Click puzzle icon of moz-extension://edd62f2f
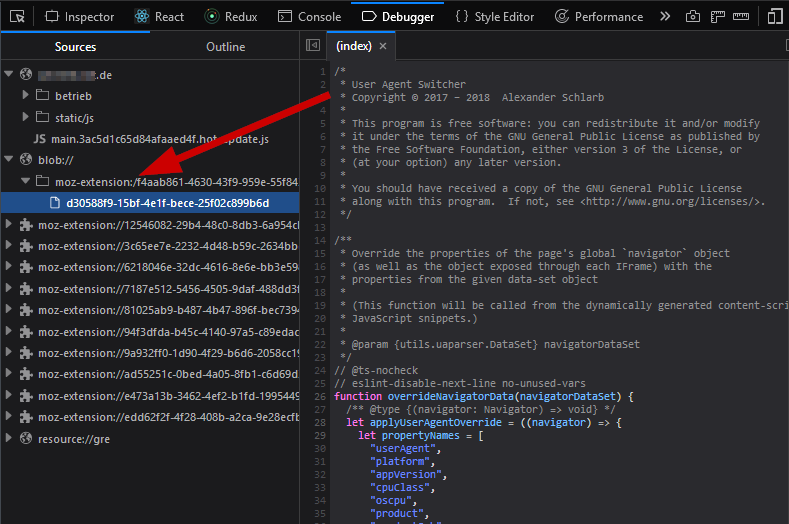The height and width of the screenshot is (524, 789). click(x=26, y=417)
